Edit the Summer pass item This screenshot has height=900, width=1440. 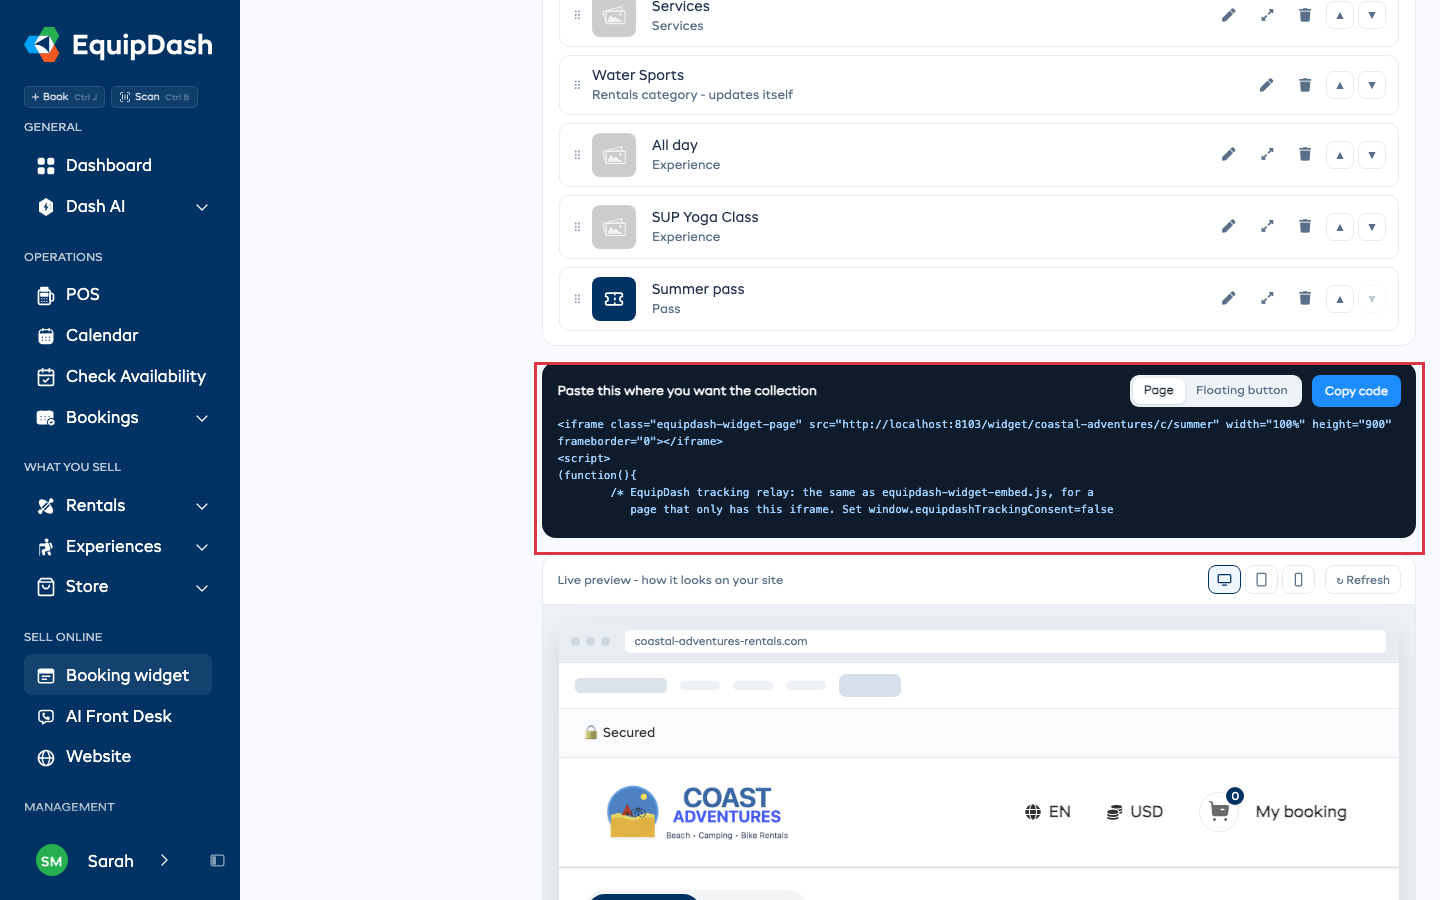pyautogui.click(x=1228, y=299)
